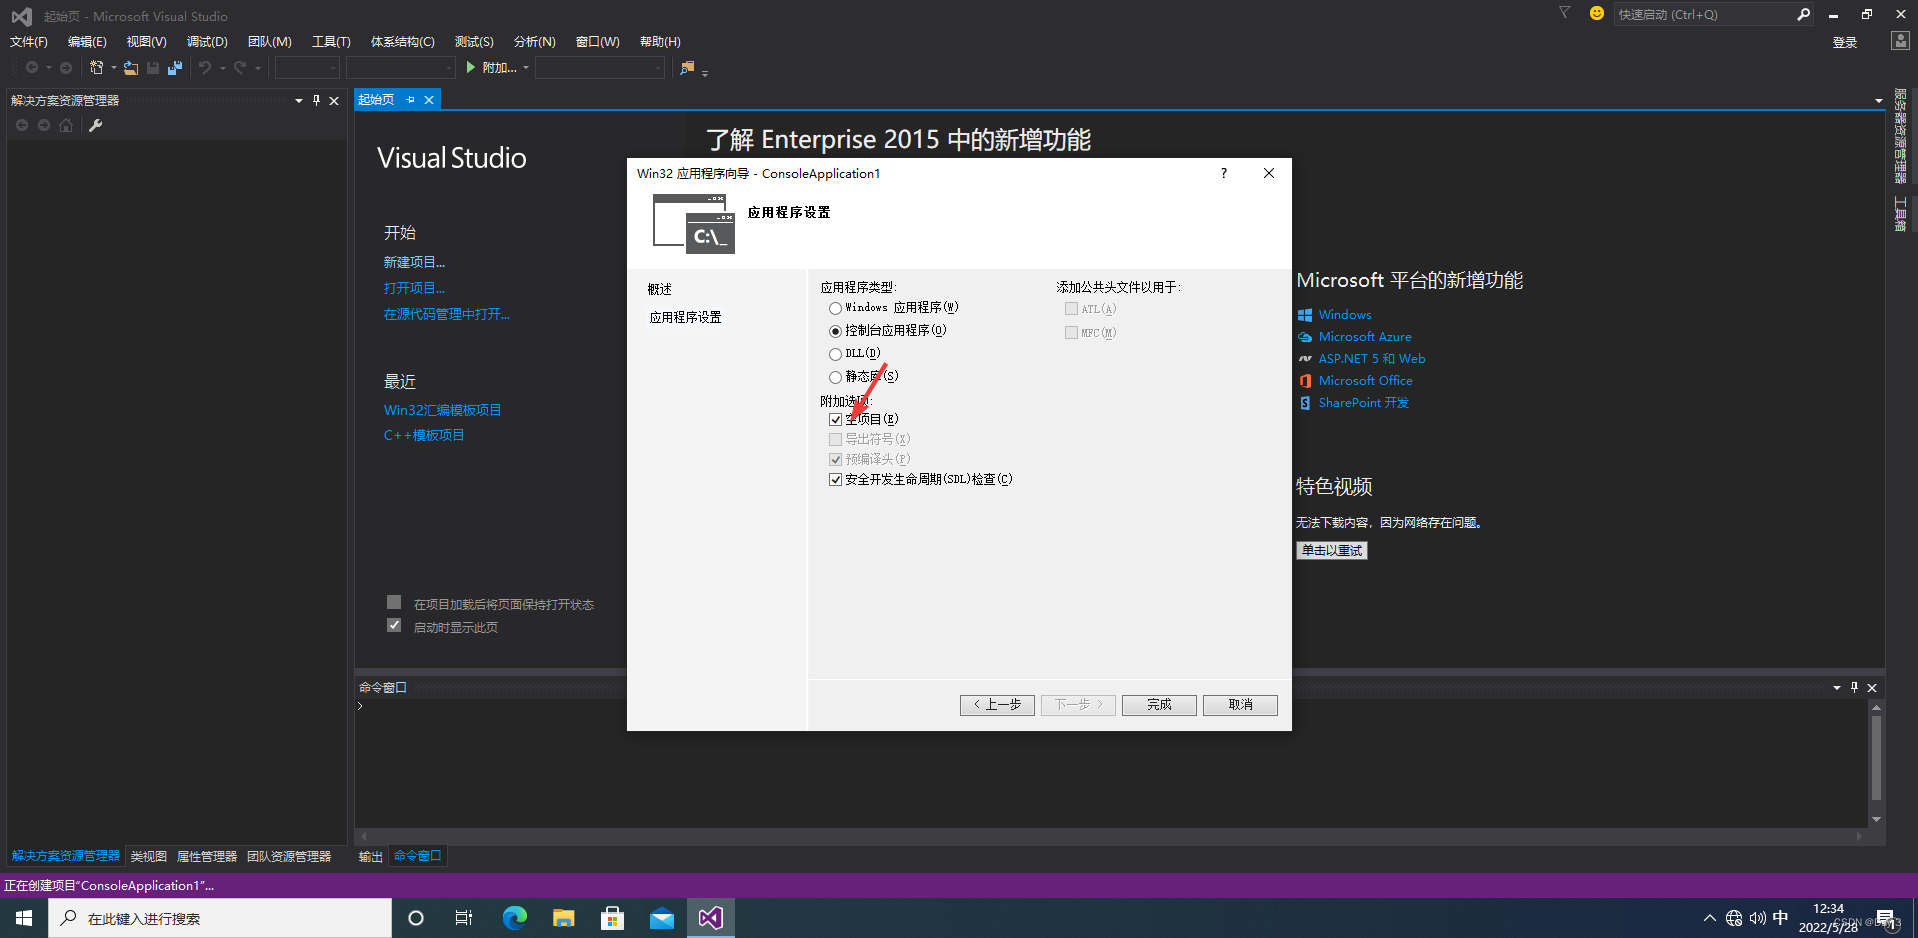Screen dimensions: 1918x938
Task: Open the Mail app from taskbar
Action: (x=662, y=918)
